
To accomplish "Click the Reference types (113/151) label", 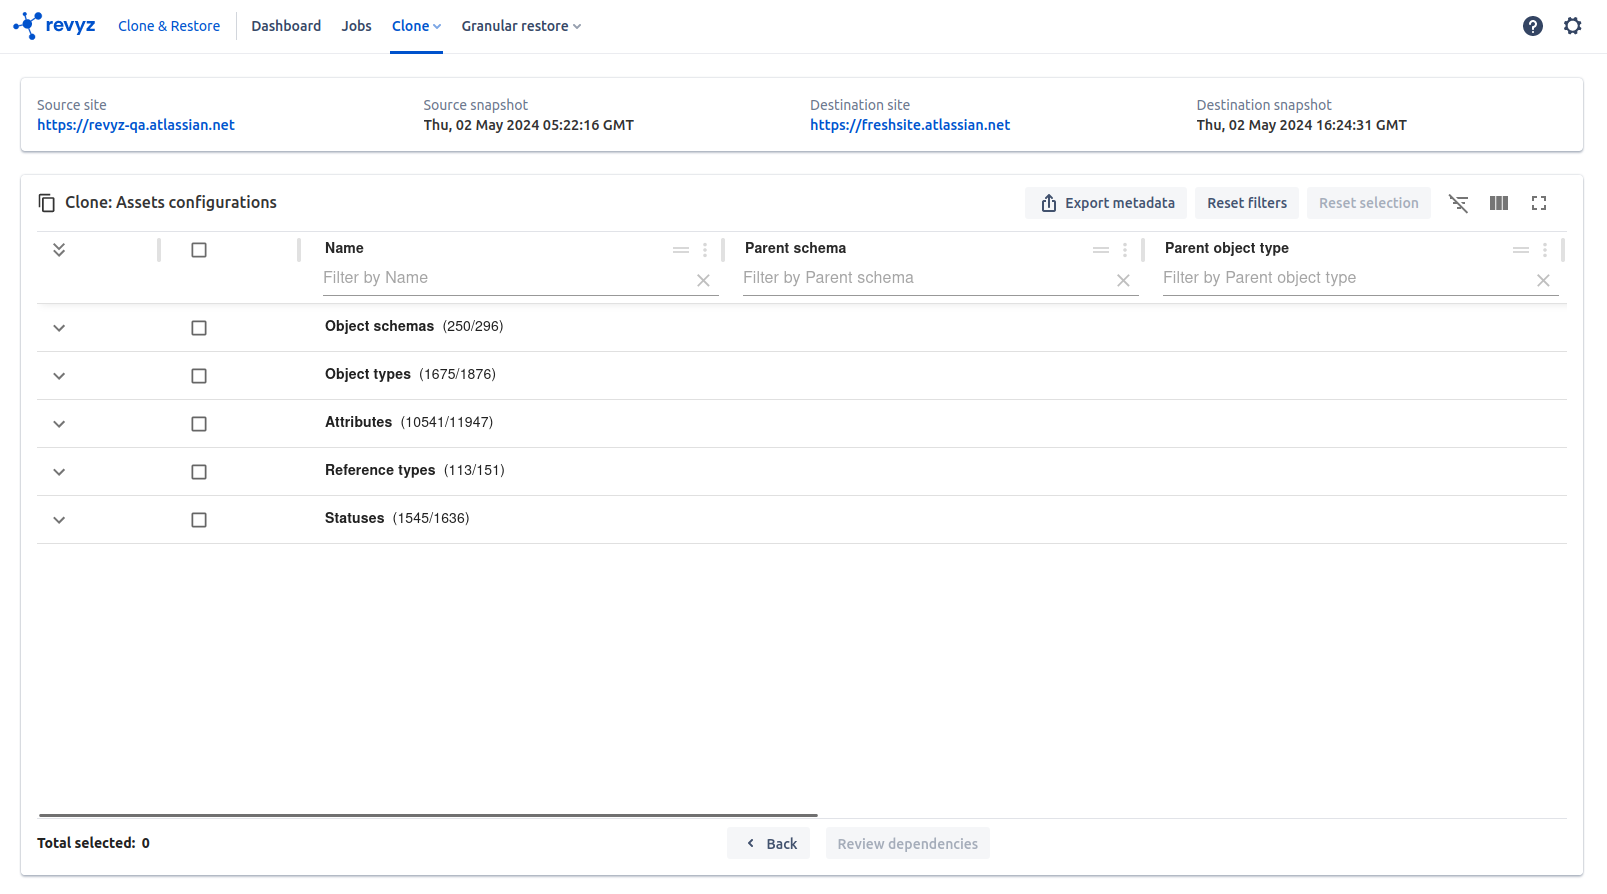I will (x=414, y=470).
